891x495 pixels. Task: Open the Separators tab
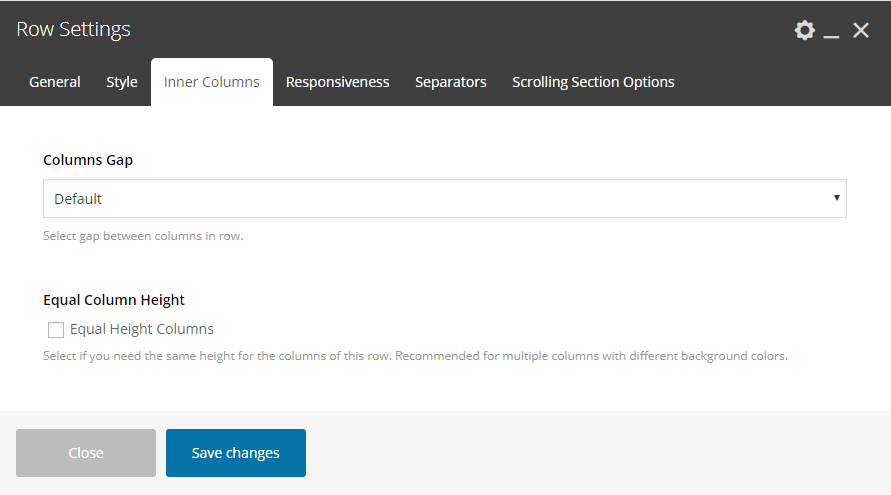[451, 82]
